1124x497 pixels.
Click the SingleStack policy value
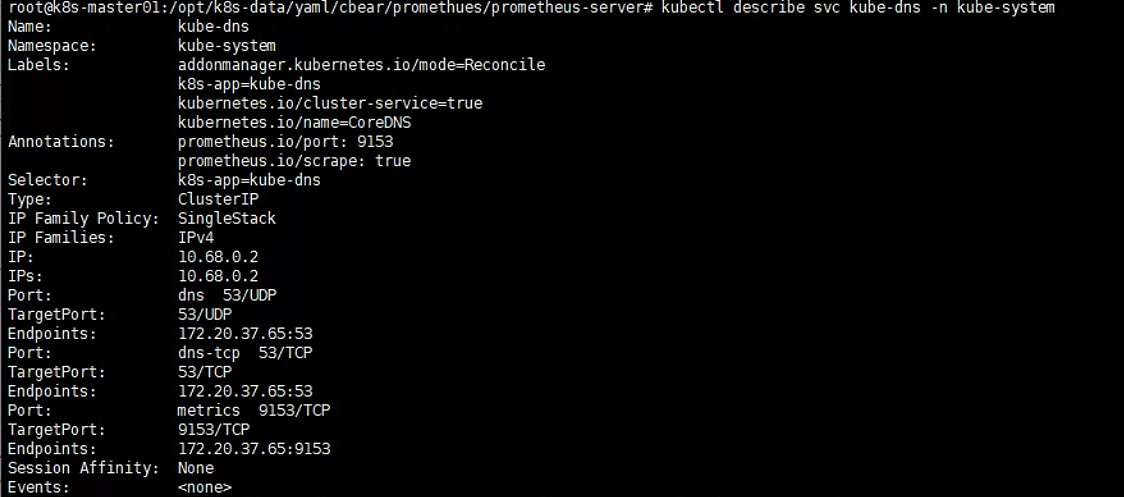click(227, 219)
